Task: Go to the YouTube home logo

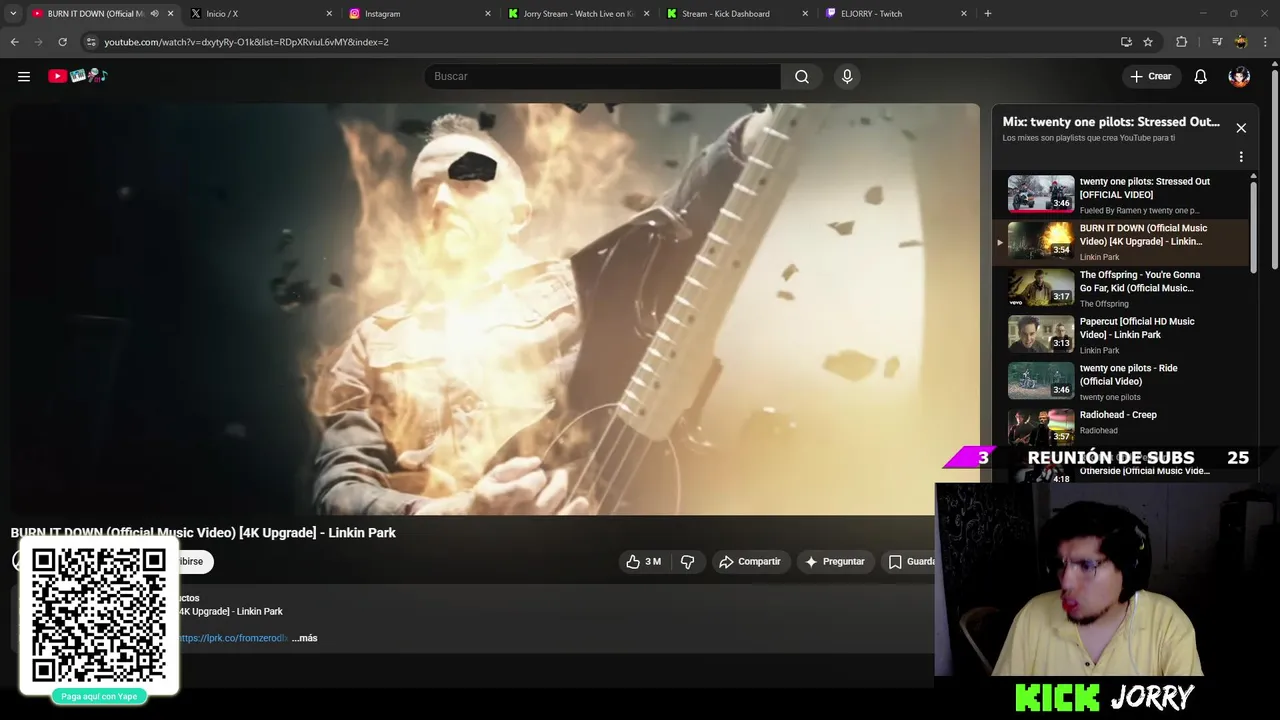Action: pos(78,76)
